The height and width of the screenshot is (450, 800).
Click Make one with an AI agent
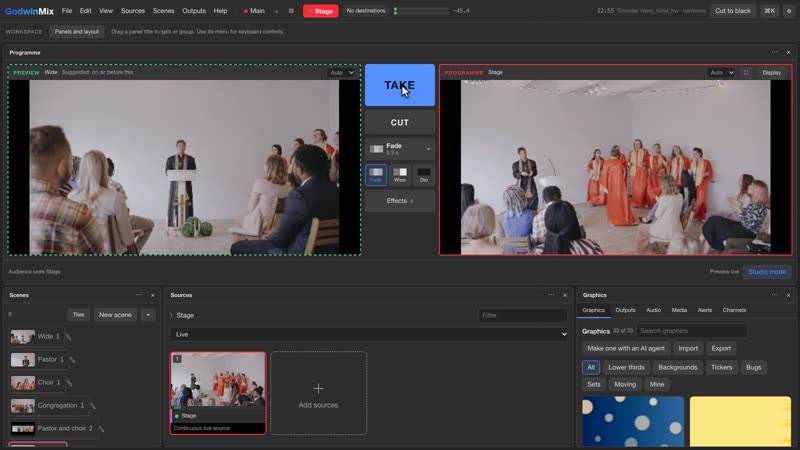626,348
